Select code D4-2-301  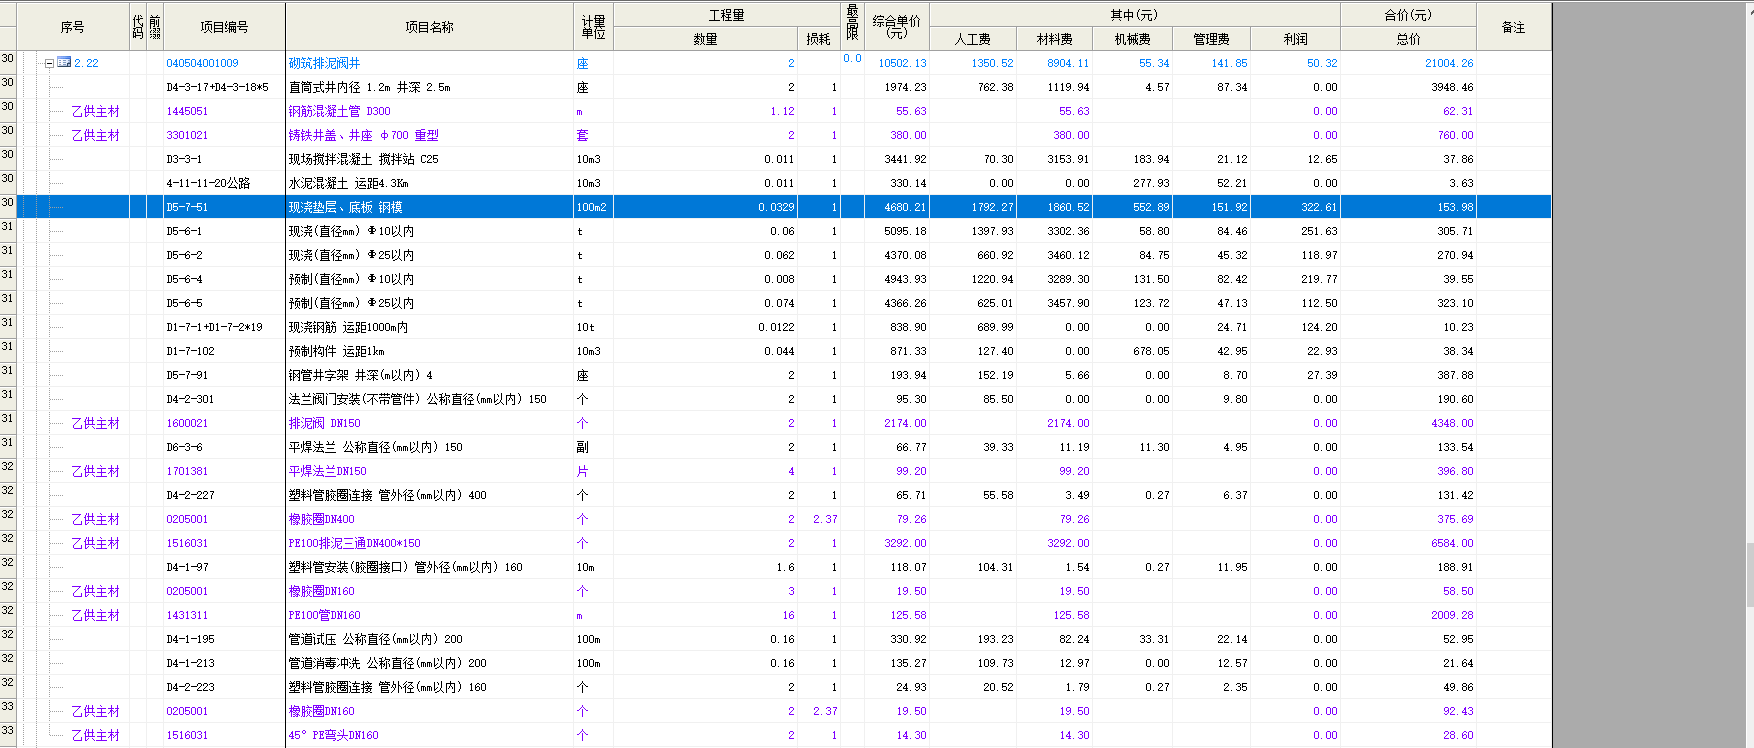click(x=190, y=399)
